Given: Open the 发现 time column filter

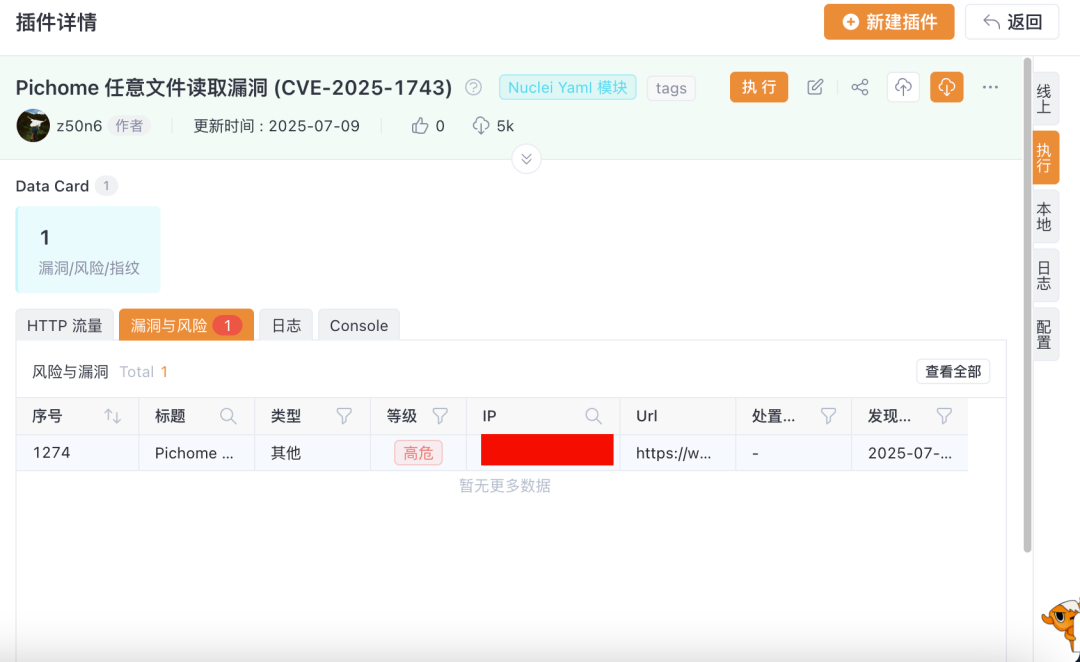Looking at the screenshot, I should [x=944, y=416].
